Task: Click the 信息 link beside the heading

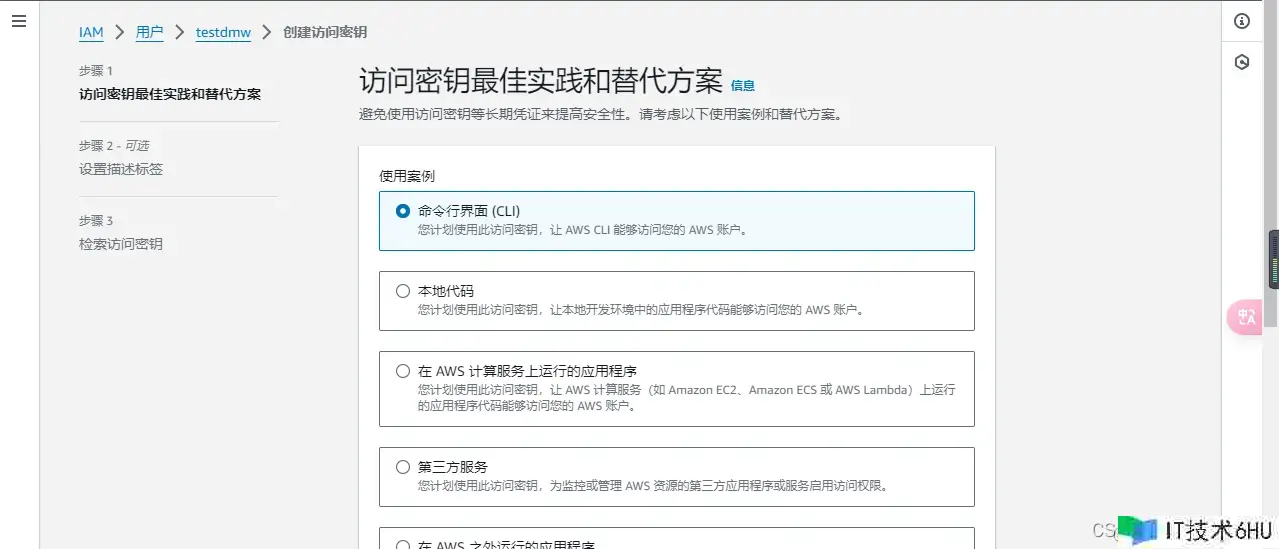Action: pyautogui.click(x=743, y=86)
